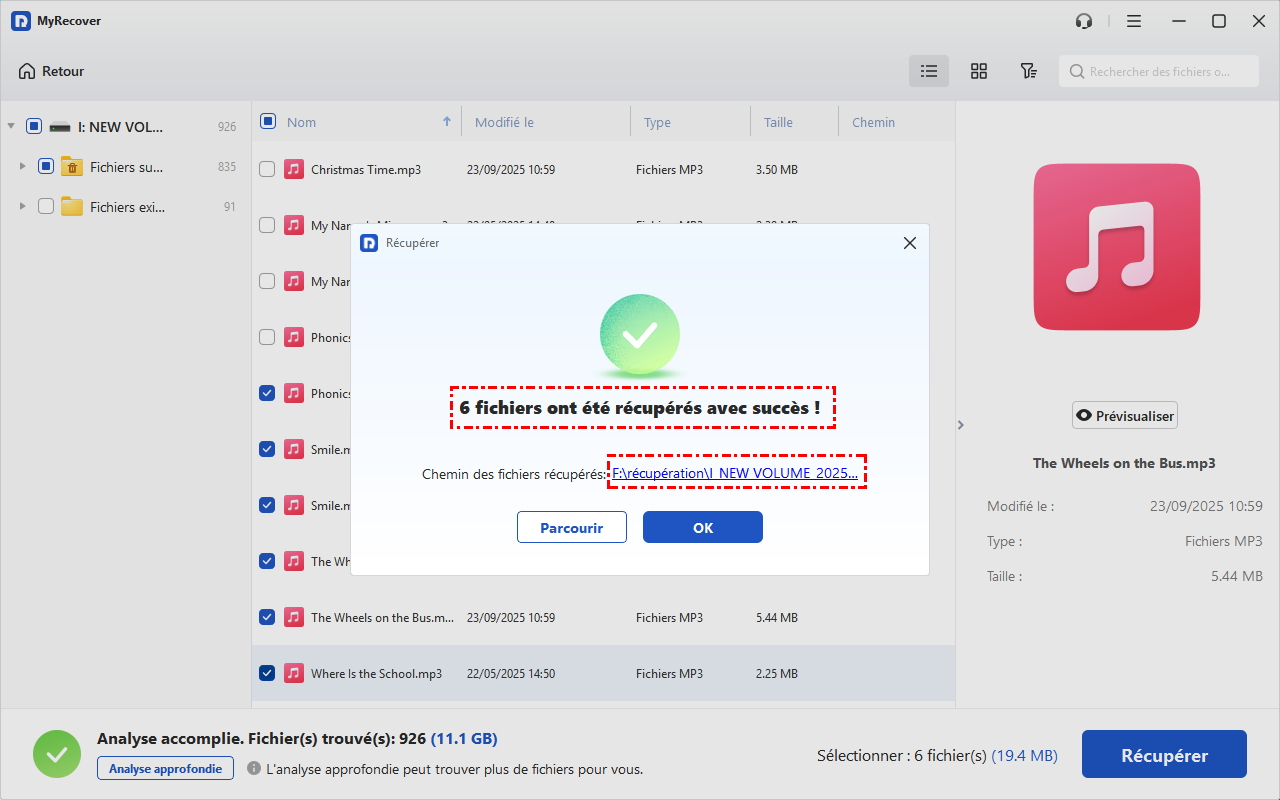Toggle the select-all checkbox beside Nom
Screen dimensions: 1280x800
pos(268,122)
